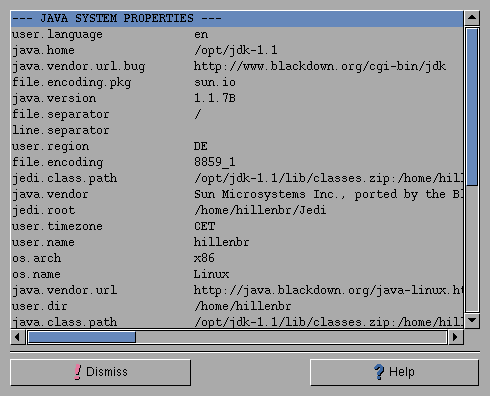Click the horizontal scrollbar thumb
Screen dimensions: 490x396
(x=82, y=337)
